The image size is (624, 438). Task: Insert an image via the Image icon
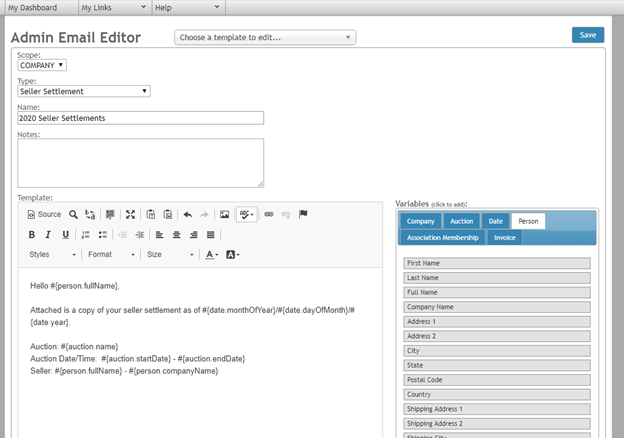pos(224,214)
